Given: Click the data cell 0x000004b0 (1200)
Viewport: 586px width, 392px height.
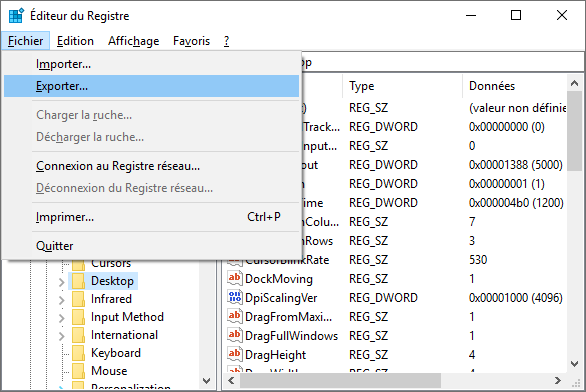Looking at the screenshot, I should [x=516, y=203].
